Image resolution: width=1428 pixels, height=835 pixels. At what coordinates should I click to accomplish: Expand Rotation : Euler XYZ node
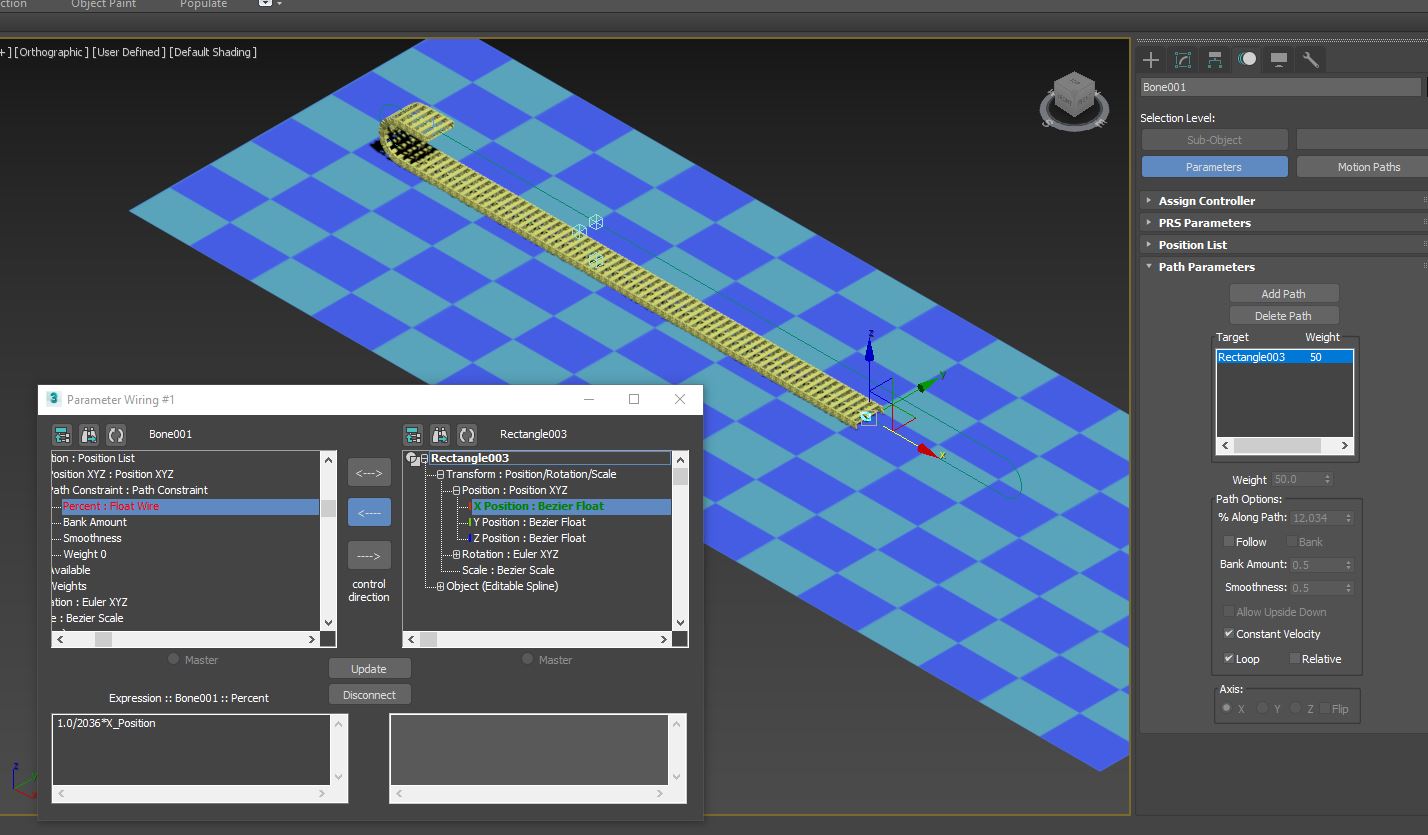pos(456,555)
